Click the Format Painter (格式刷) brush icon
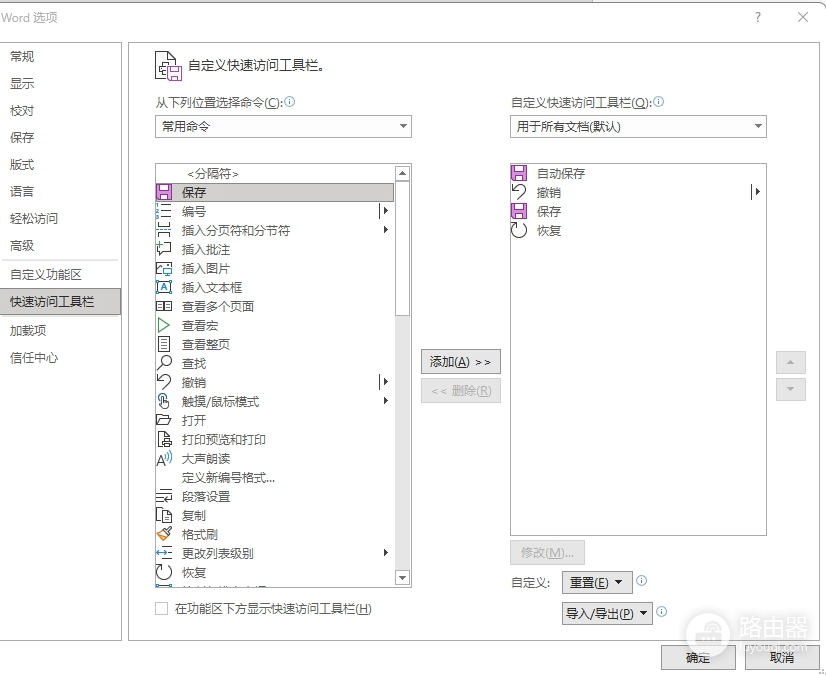826x675 pixels. point(164,534)
